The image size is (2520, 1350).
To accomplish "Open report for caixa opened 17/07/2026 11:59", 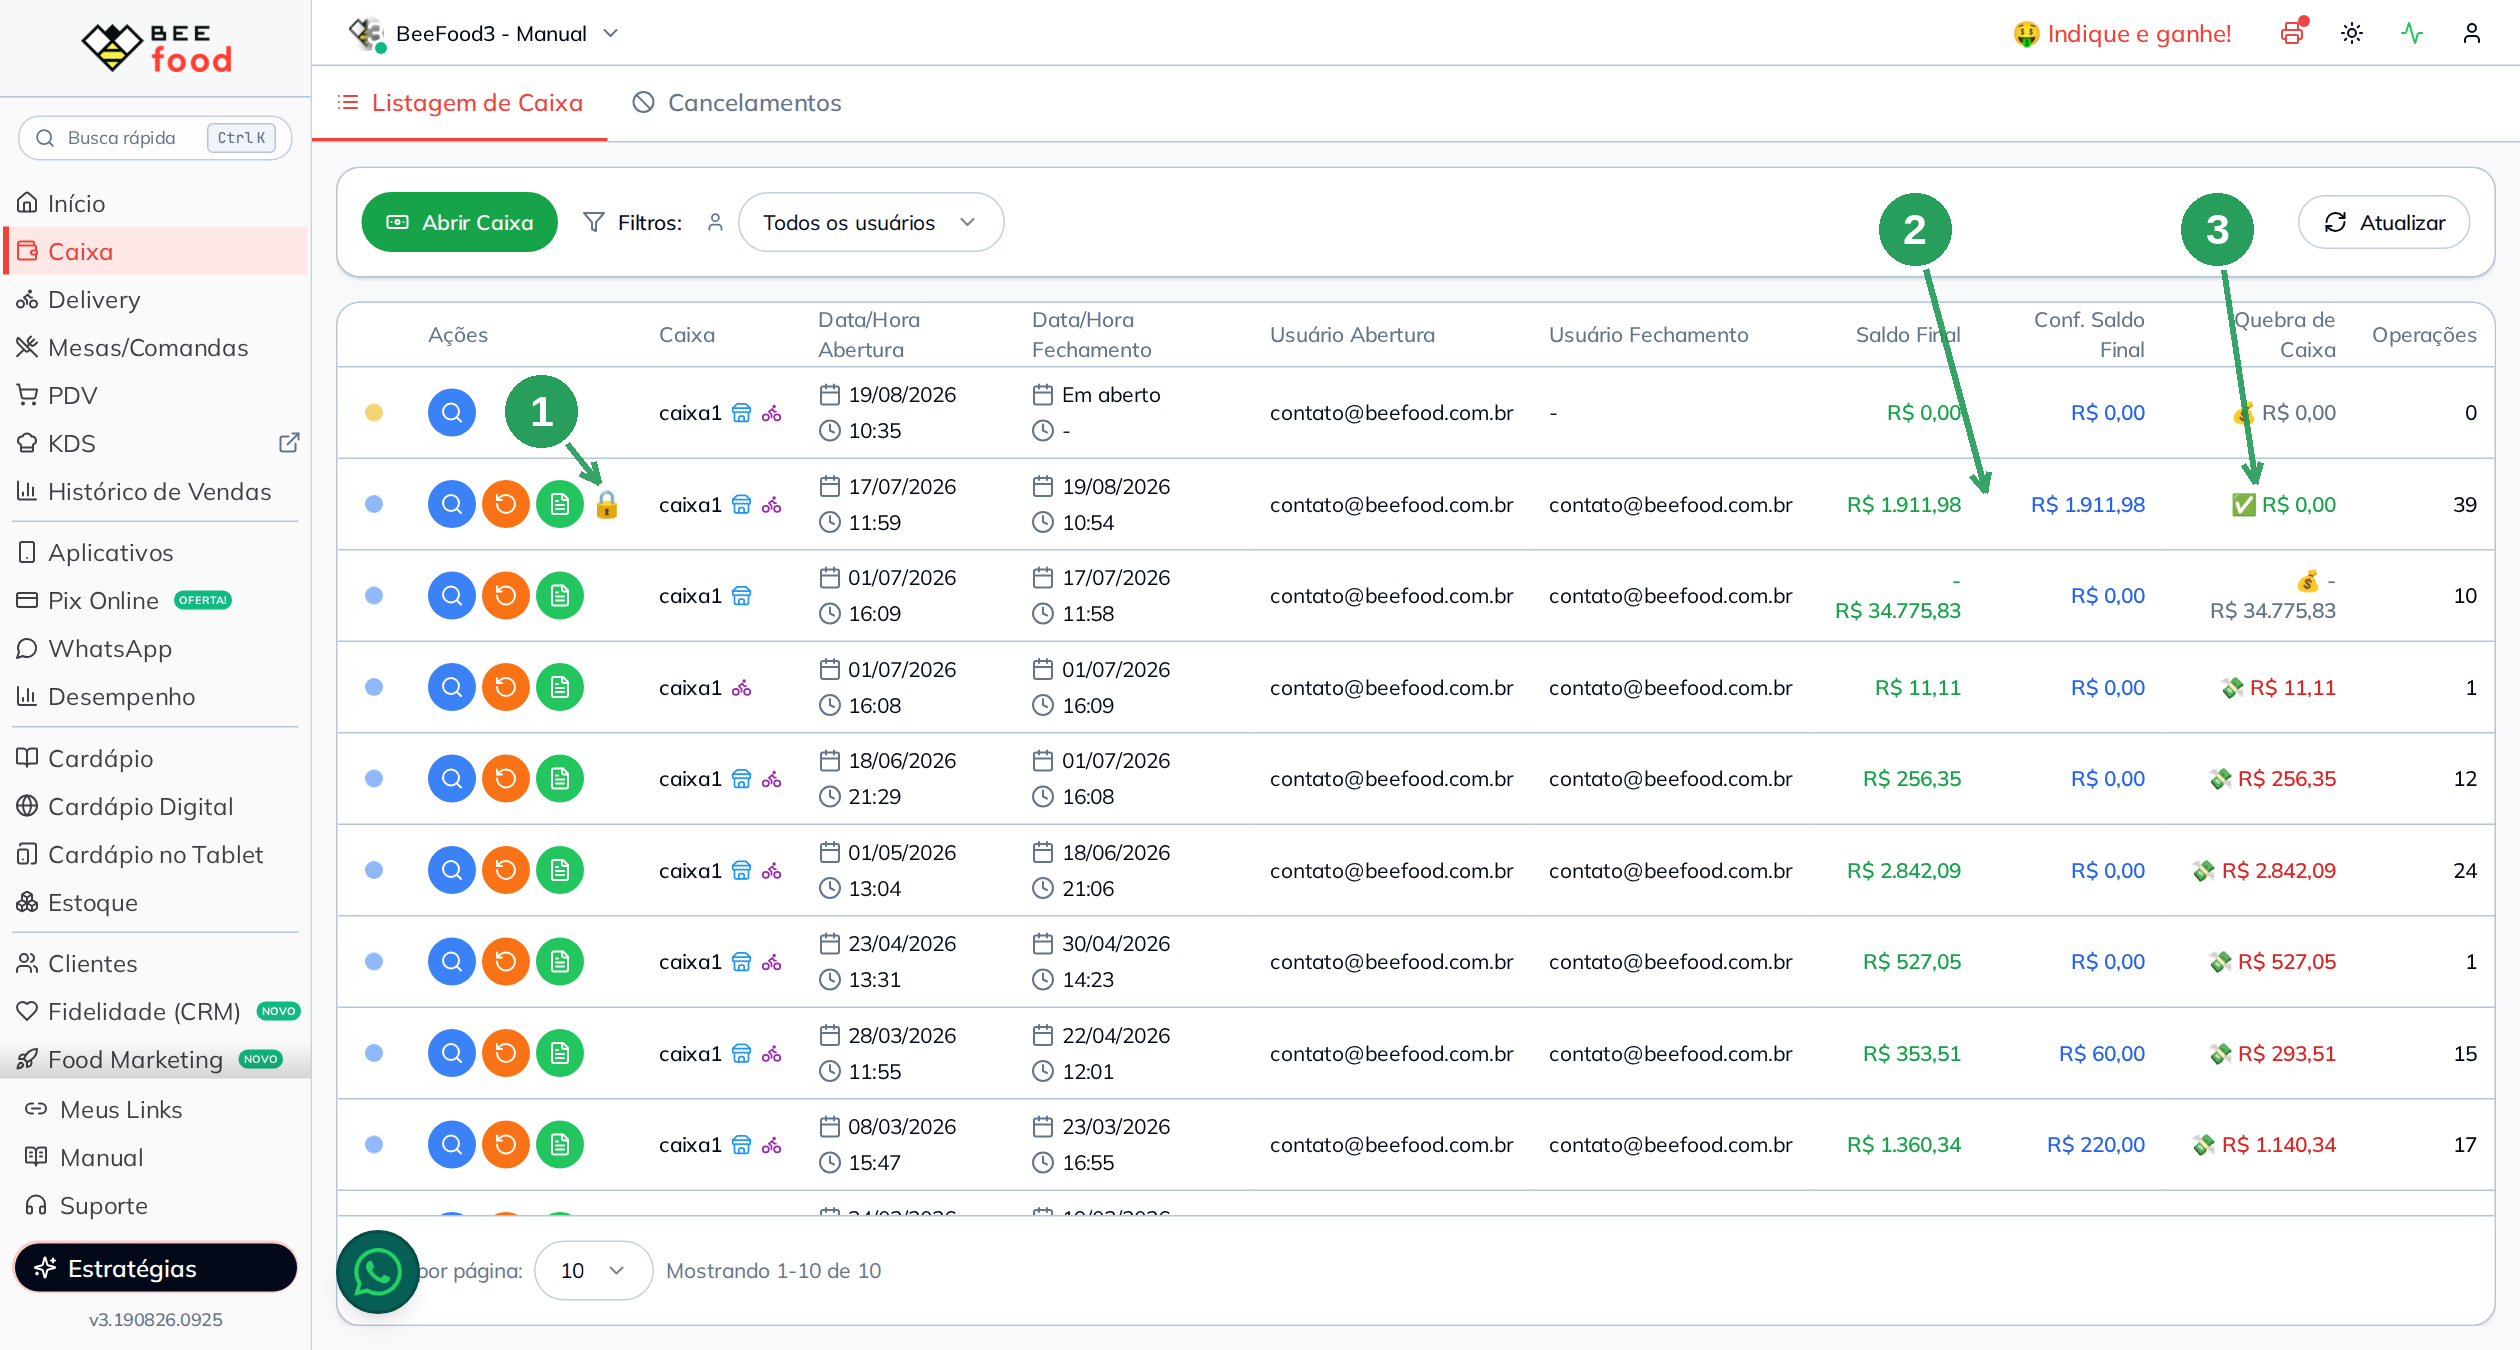I will click(x=560, y=504).
